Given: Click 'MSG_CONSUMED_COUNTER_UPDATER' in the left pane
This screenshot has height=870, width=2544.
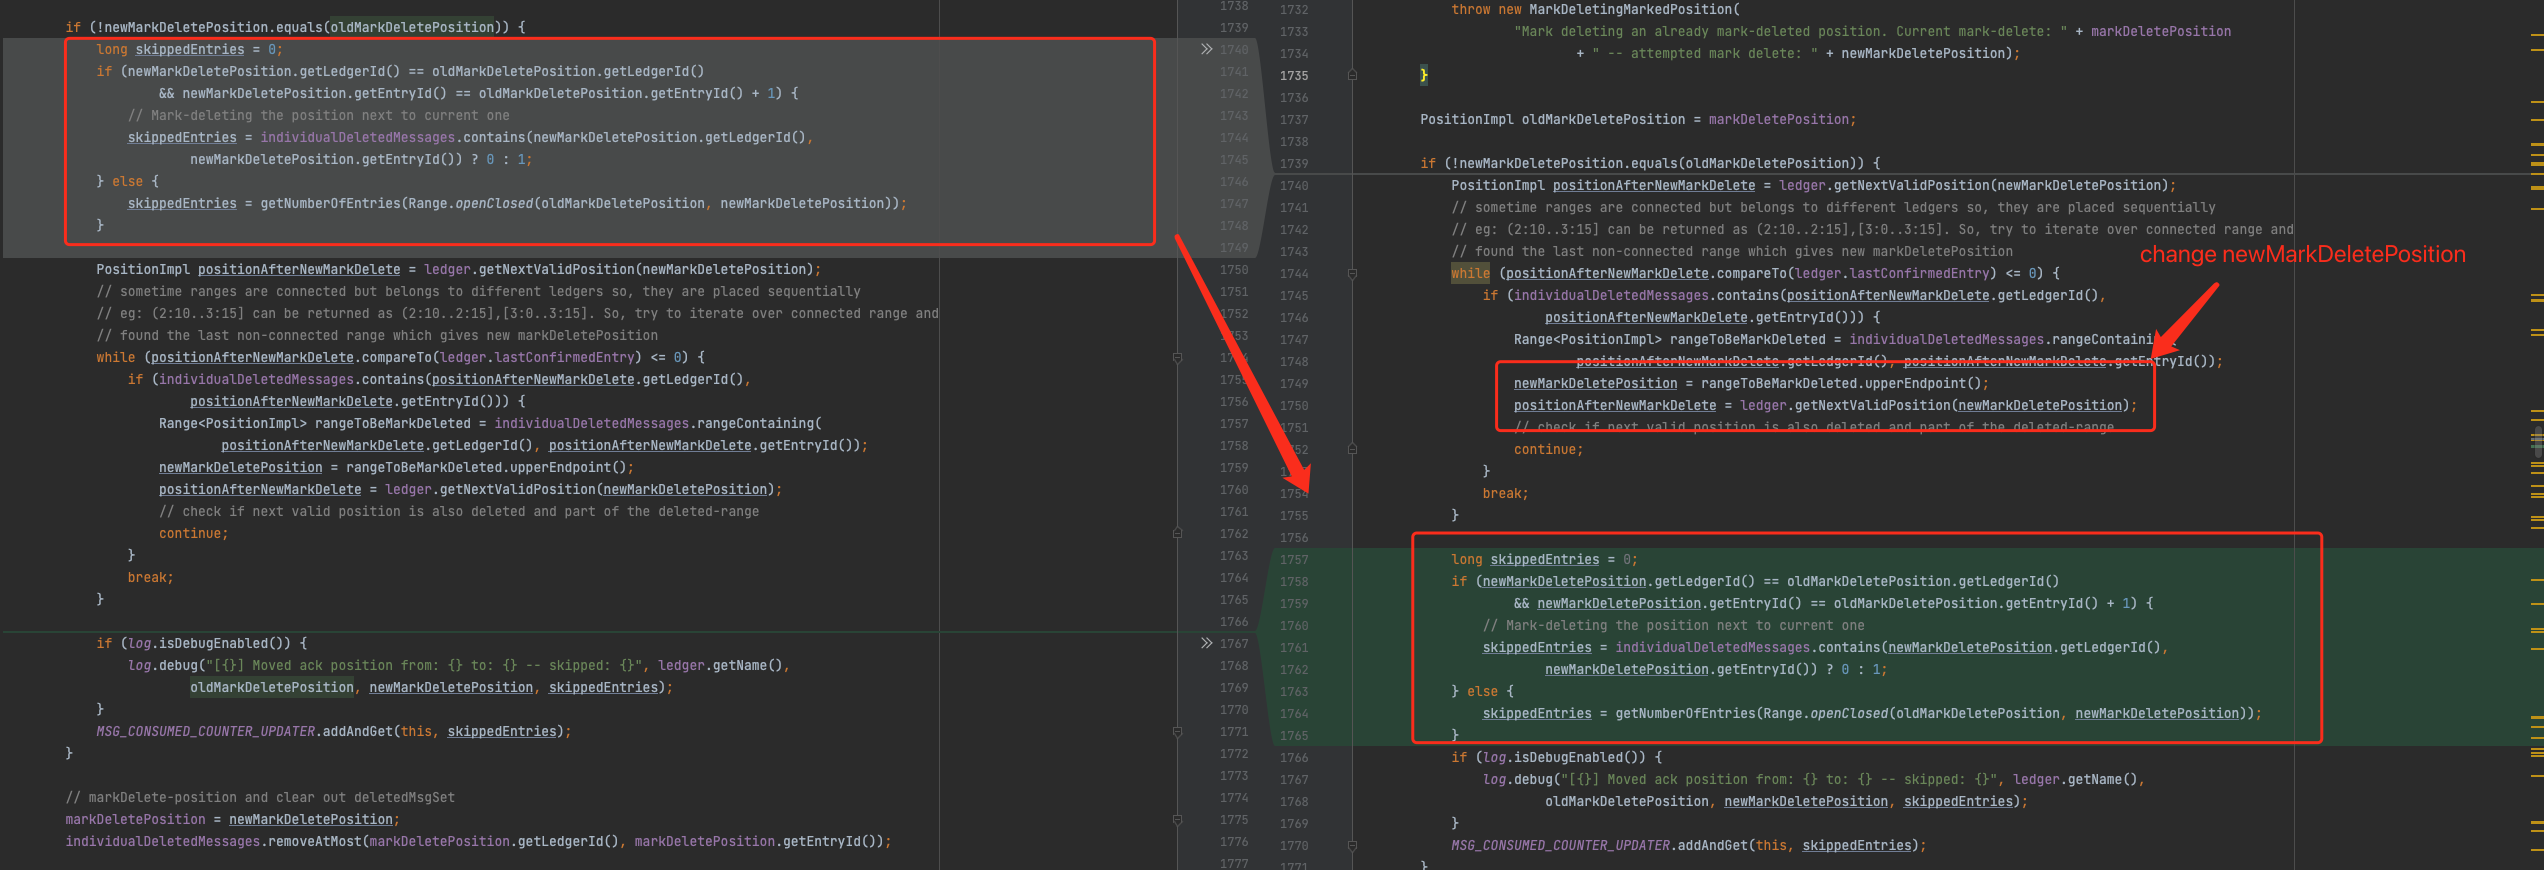Looking at the screenshot, I should 206,731.
